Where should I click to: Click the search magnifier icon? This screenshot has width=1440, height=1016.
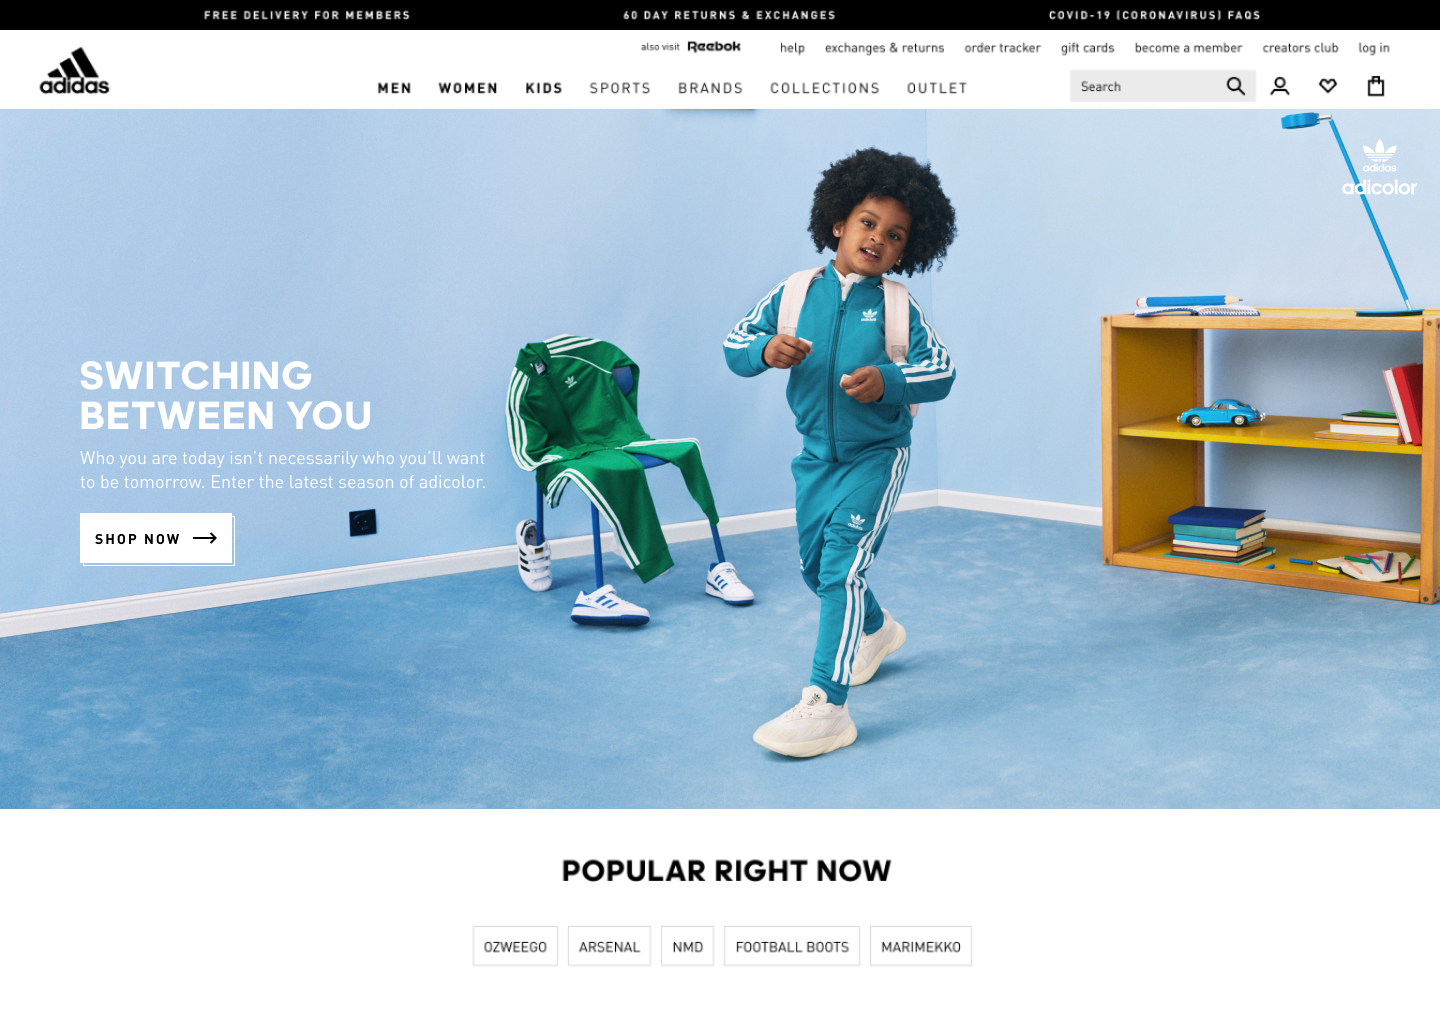[x=1235, y=87]
